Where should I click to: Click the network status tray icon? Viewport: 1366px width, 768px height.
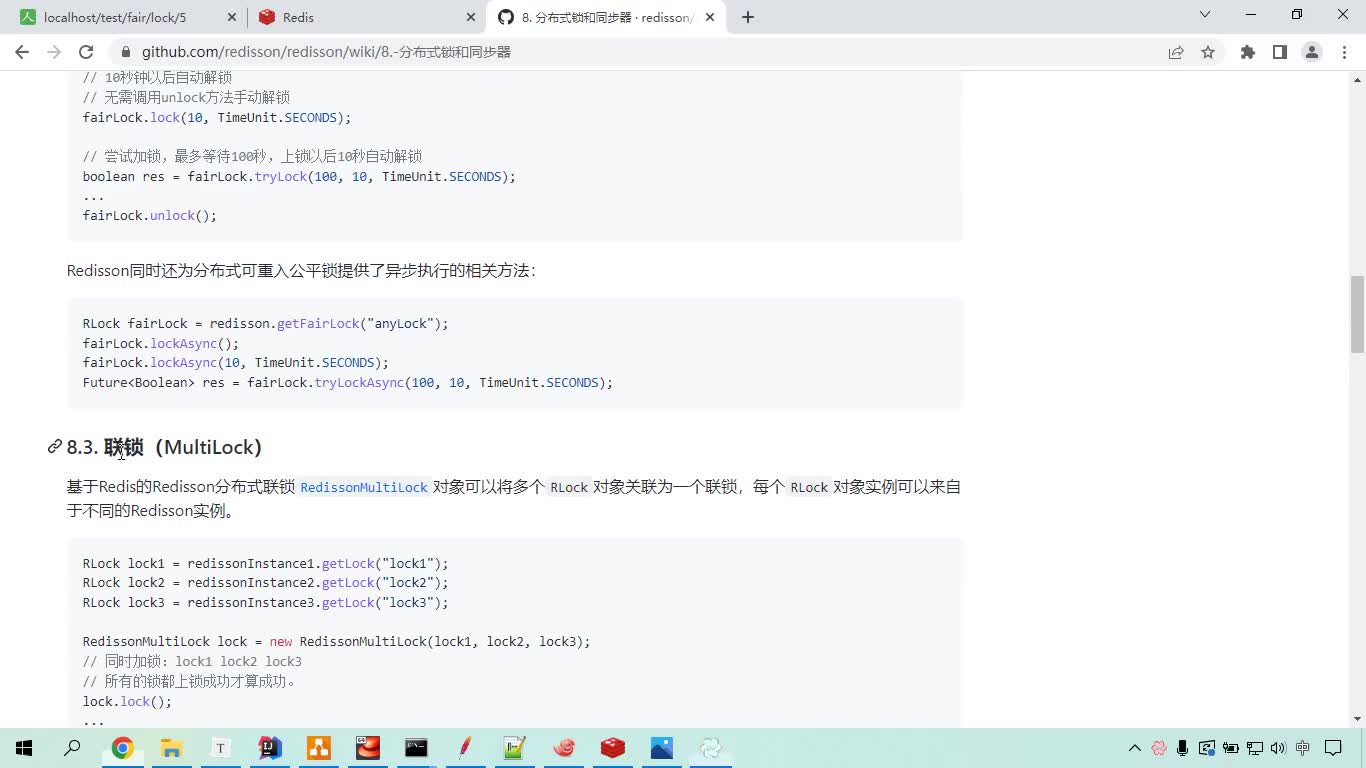click(x=1255, y=748)
